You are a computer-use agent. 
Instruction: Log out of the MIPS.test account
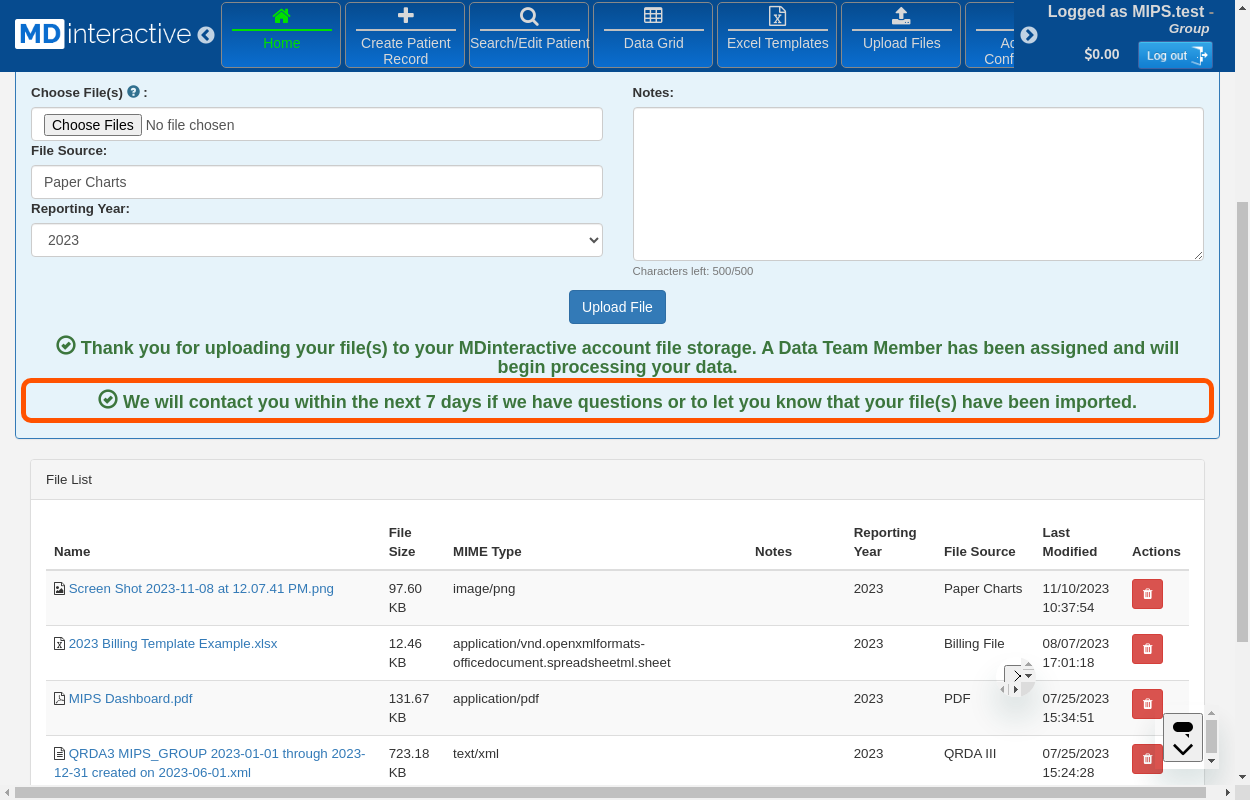[1174, 55]
